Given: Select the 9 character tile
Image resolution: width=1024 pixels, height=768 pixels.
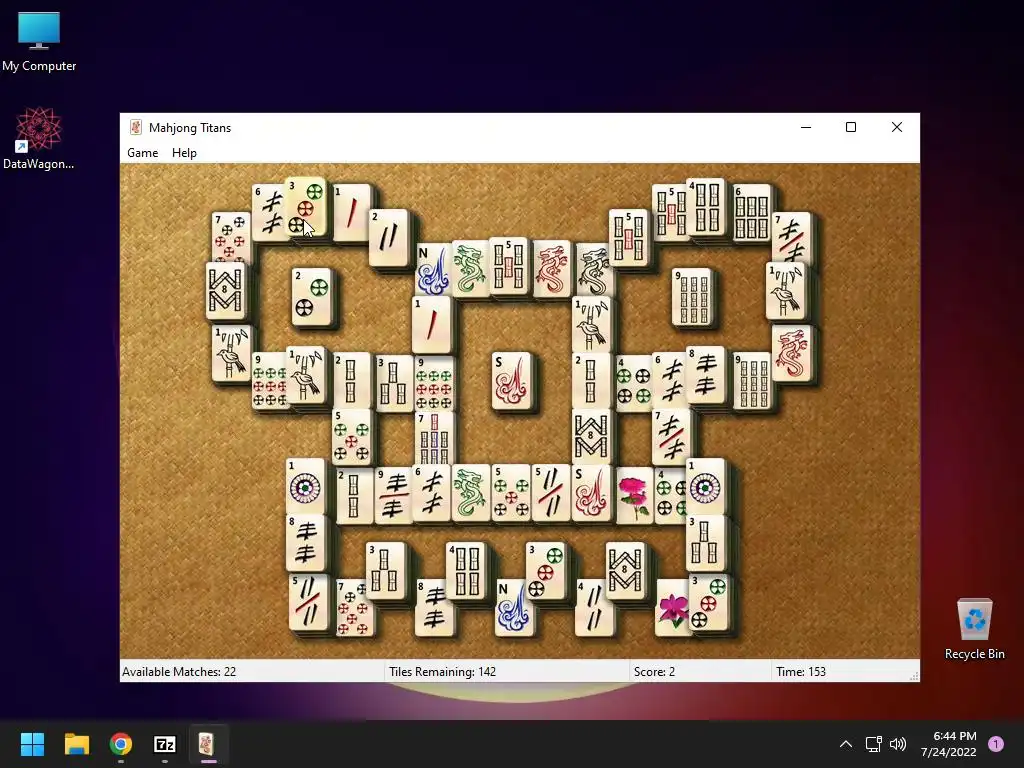Looking at the screenshot, I should pos(392,494).
